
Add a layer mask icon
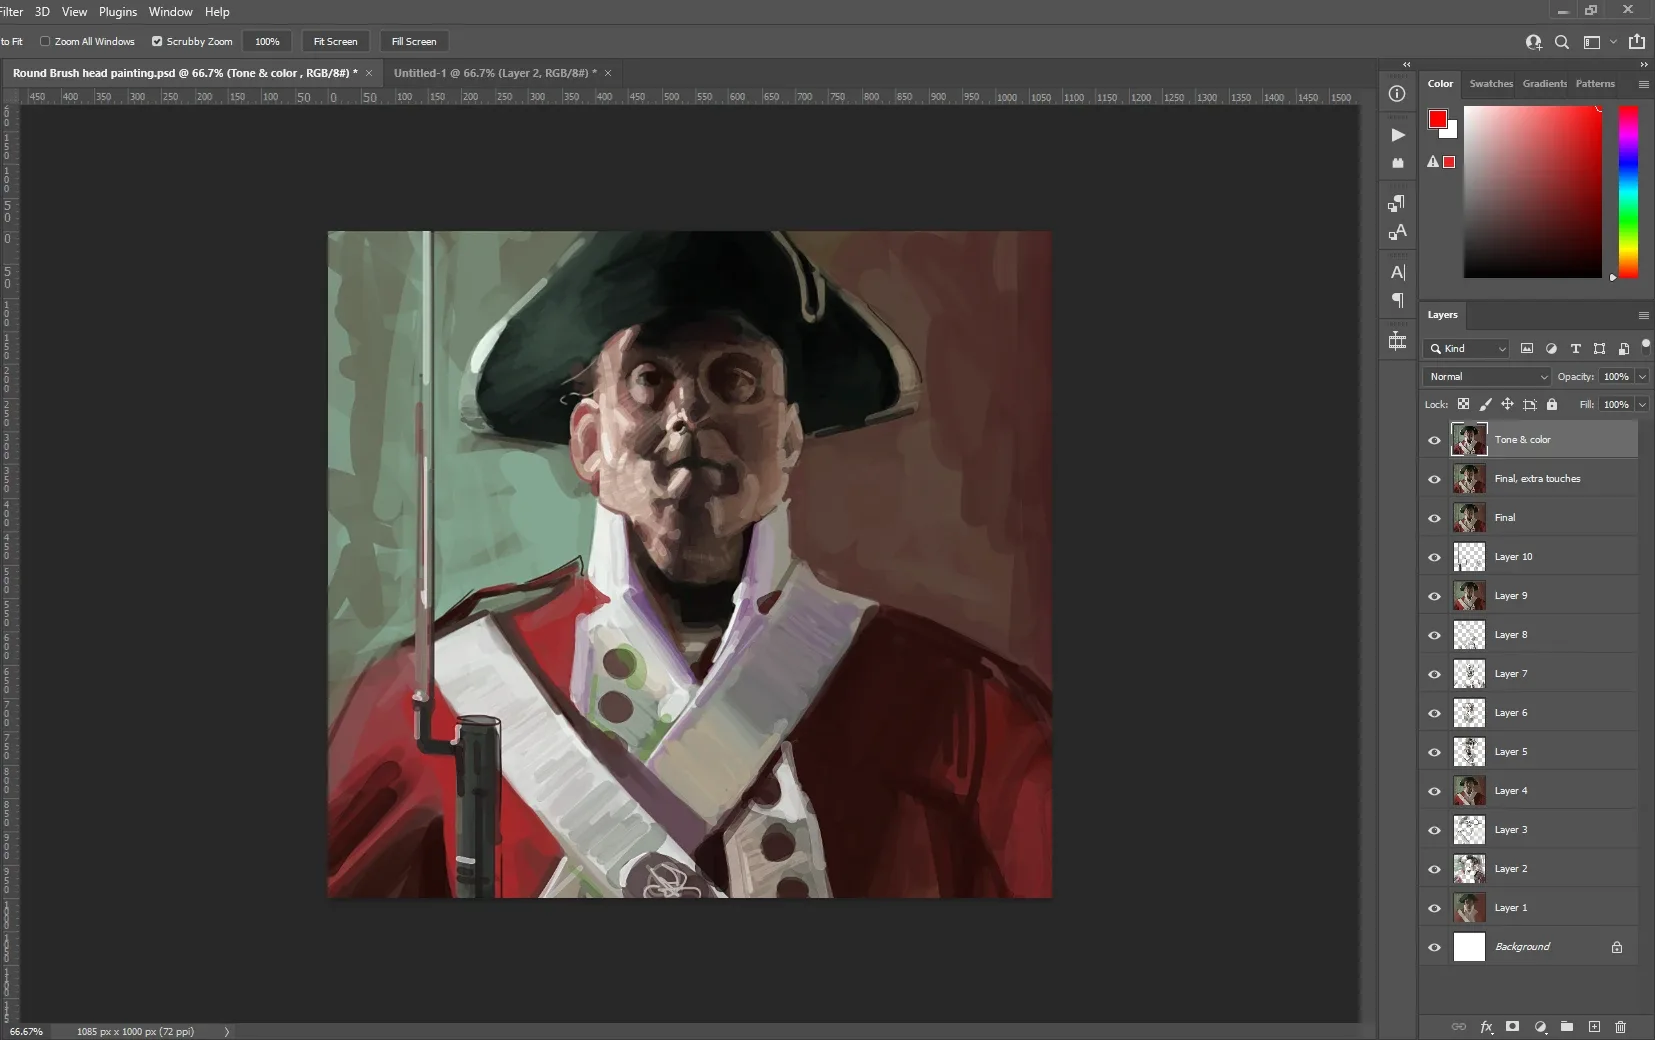pyautogui.click(x=1513, y=1027)
